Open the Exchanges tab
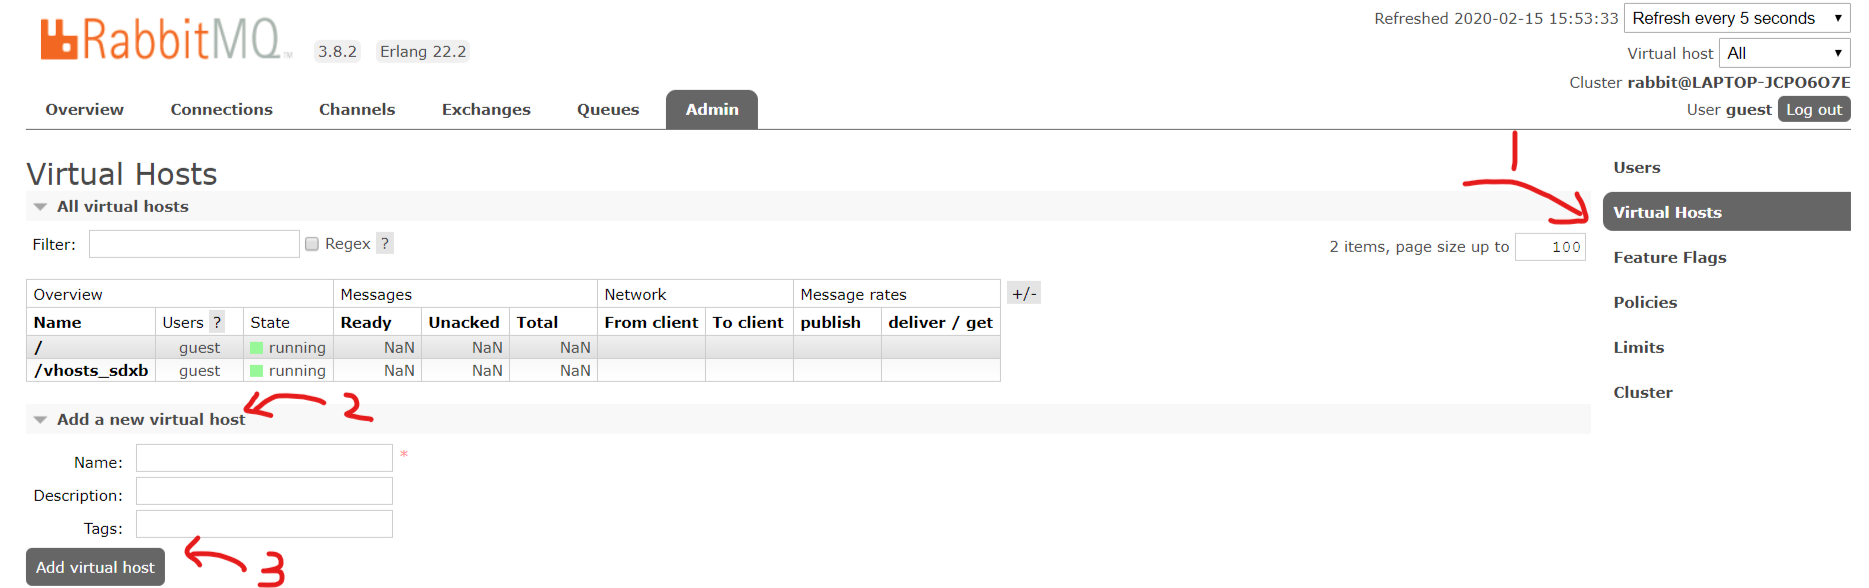 pyautogui.click(x=486, y=110)
